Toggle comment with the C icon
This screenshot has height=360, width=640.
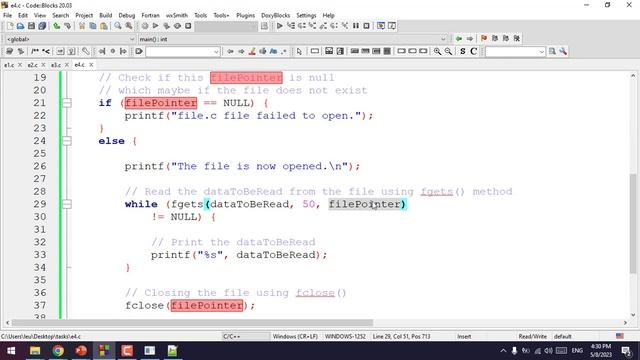click(473, 51)
